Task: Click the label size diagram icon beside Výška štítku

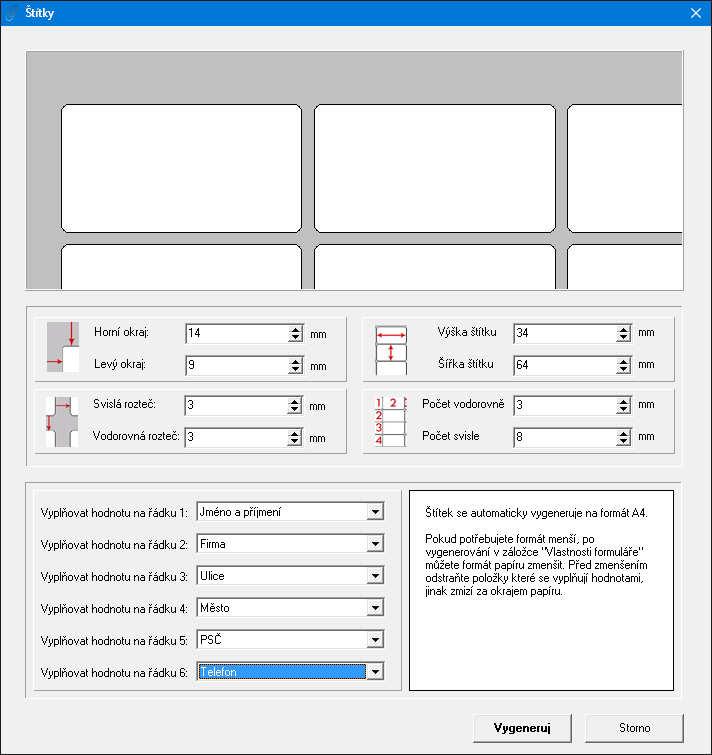Action: (x=391, y=350)
